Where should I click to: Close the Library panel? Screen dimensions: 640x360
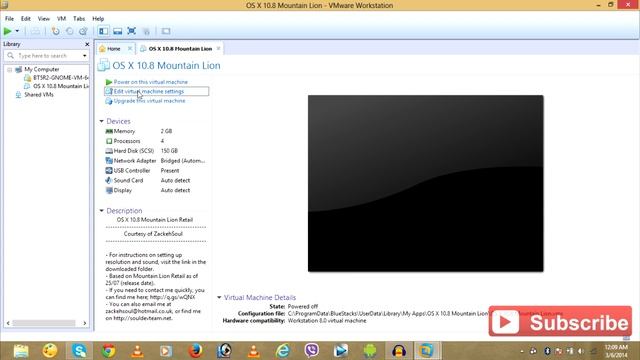pyautogui.click(x=87, y=44)
